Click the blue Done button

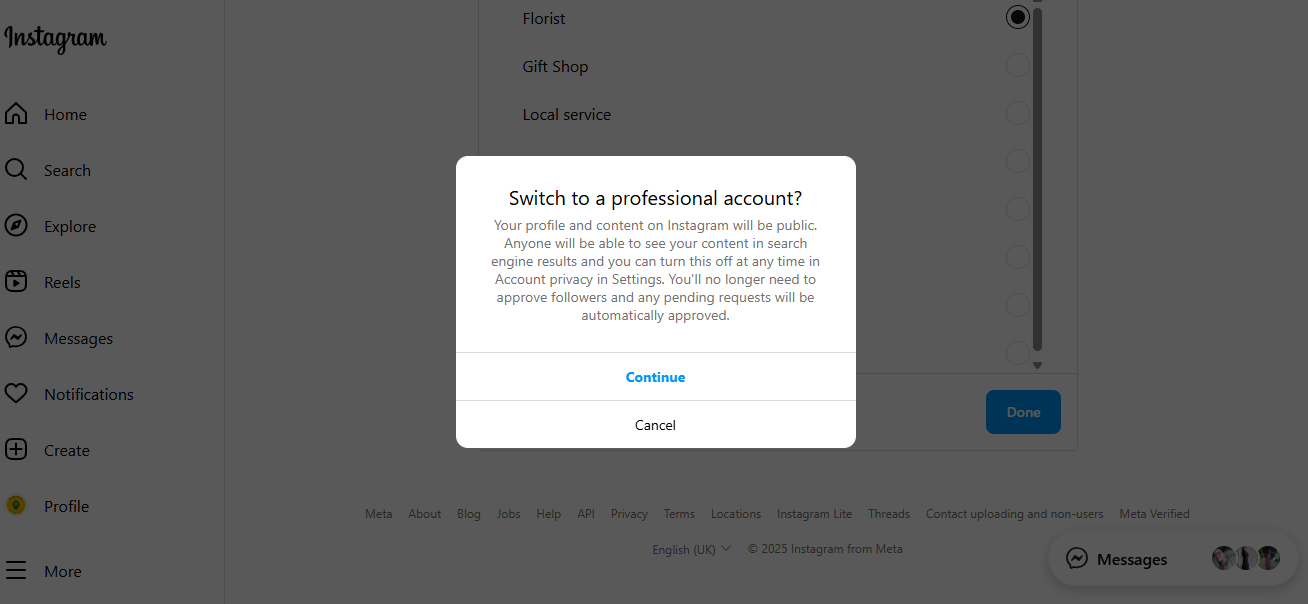tap(1023, 412)
